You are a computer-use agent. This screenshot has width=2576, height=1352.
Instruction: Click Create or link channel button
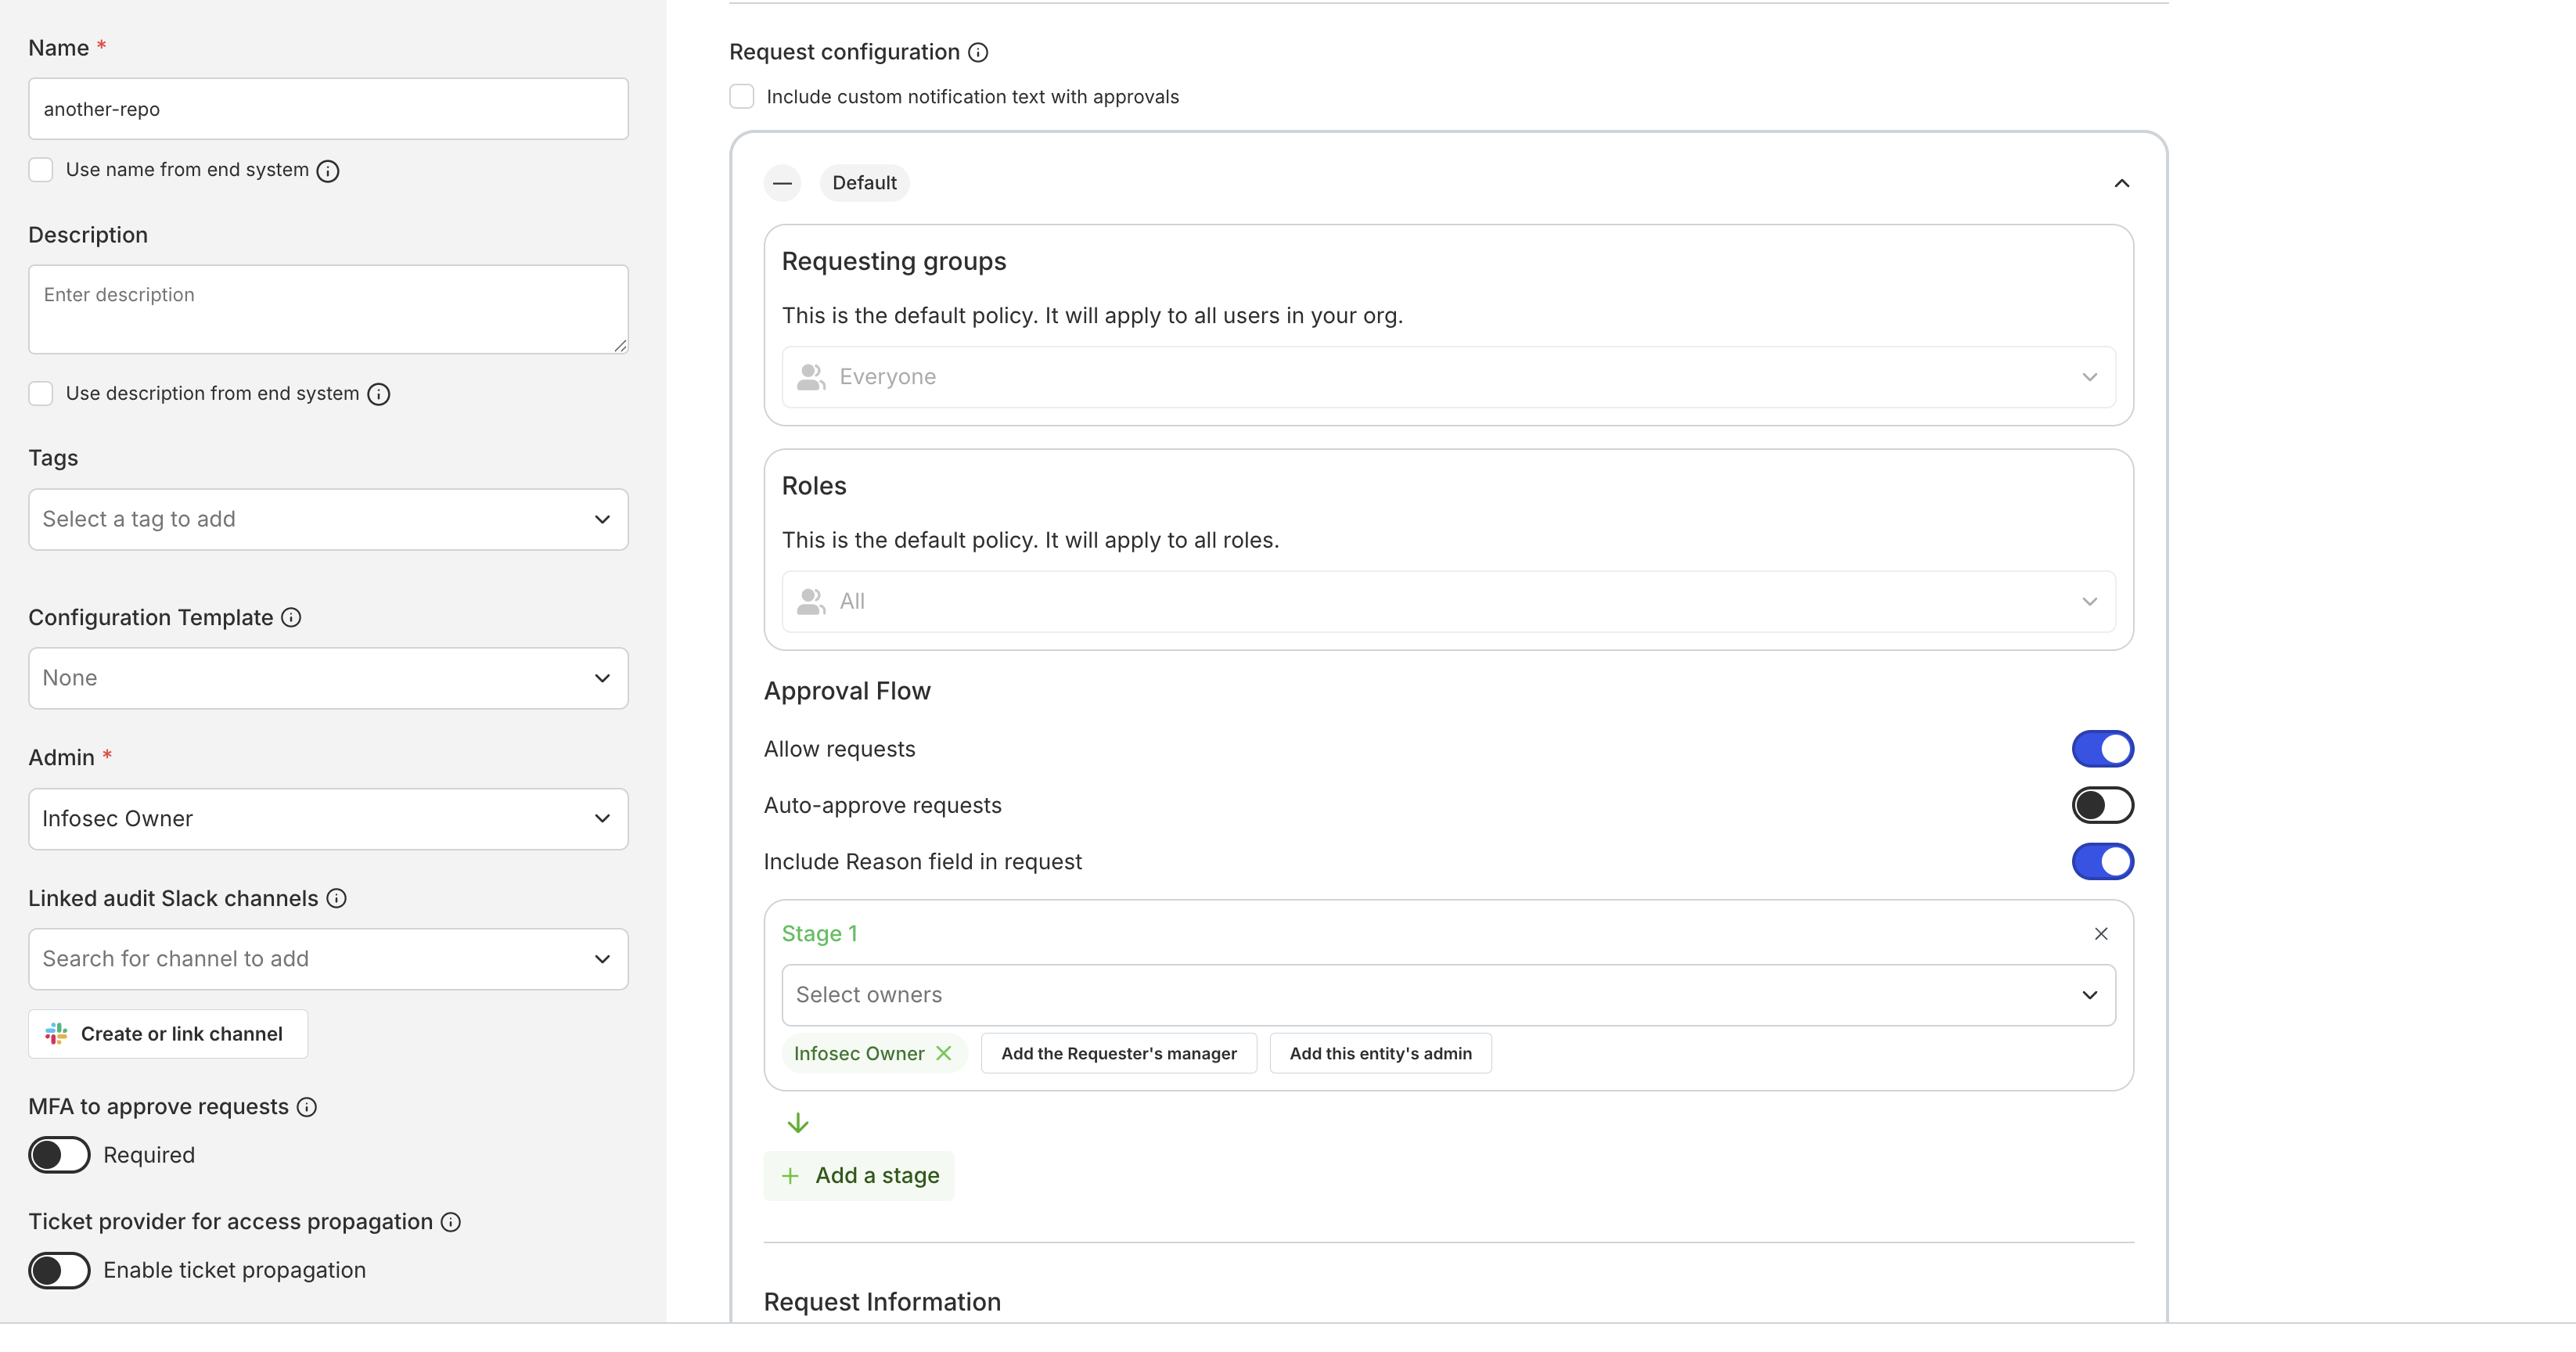click(168, 1034)
